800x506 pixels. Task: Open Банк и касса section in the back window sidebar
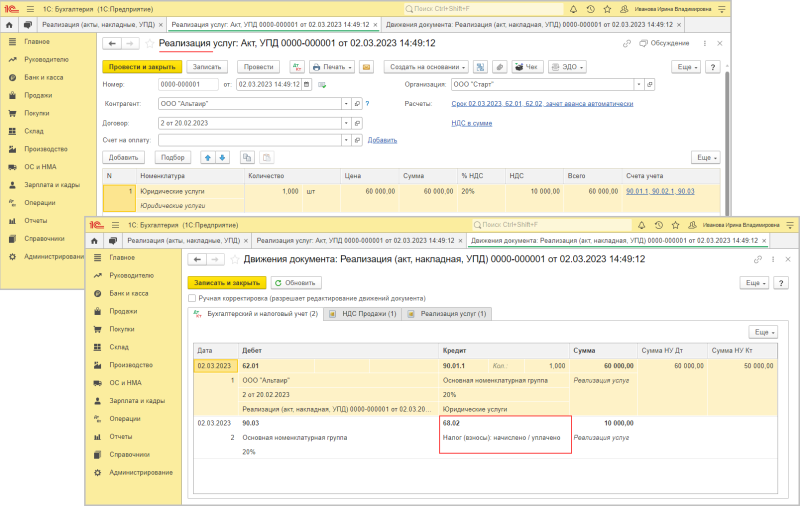coord(43,78)
